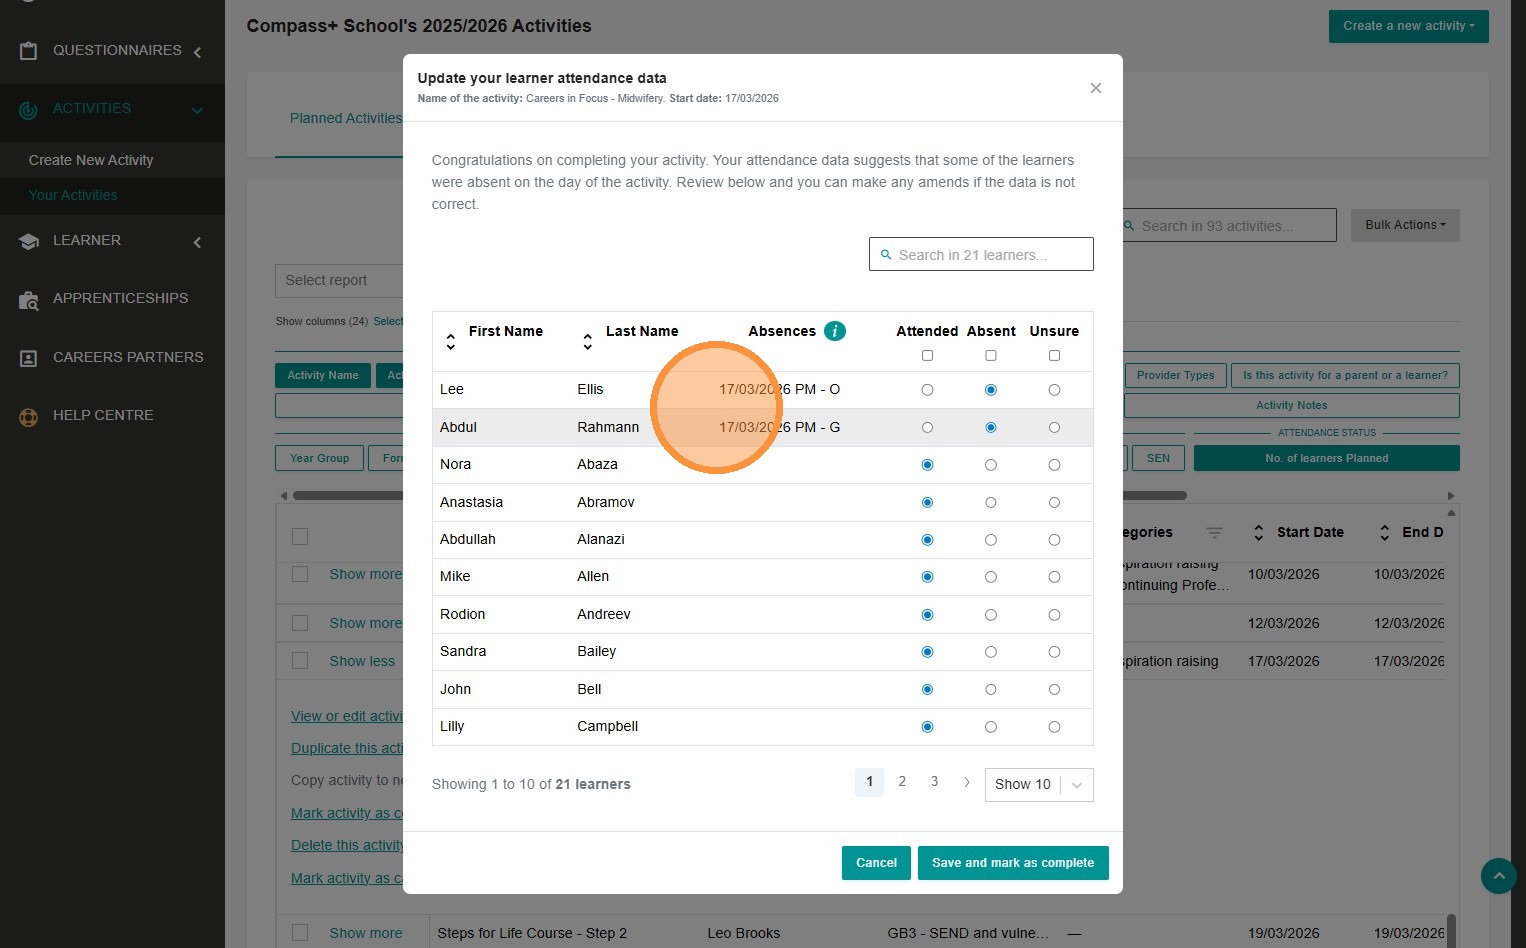Mark Nora Abaza as Absent
Viewport: 1526px width, 948px height.
pyautogui.click(x=991, y=465)
